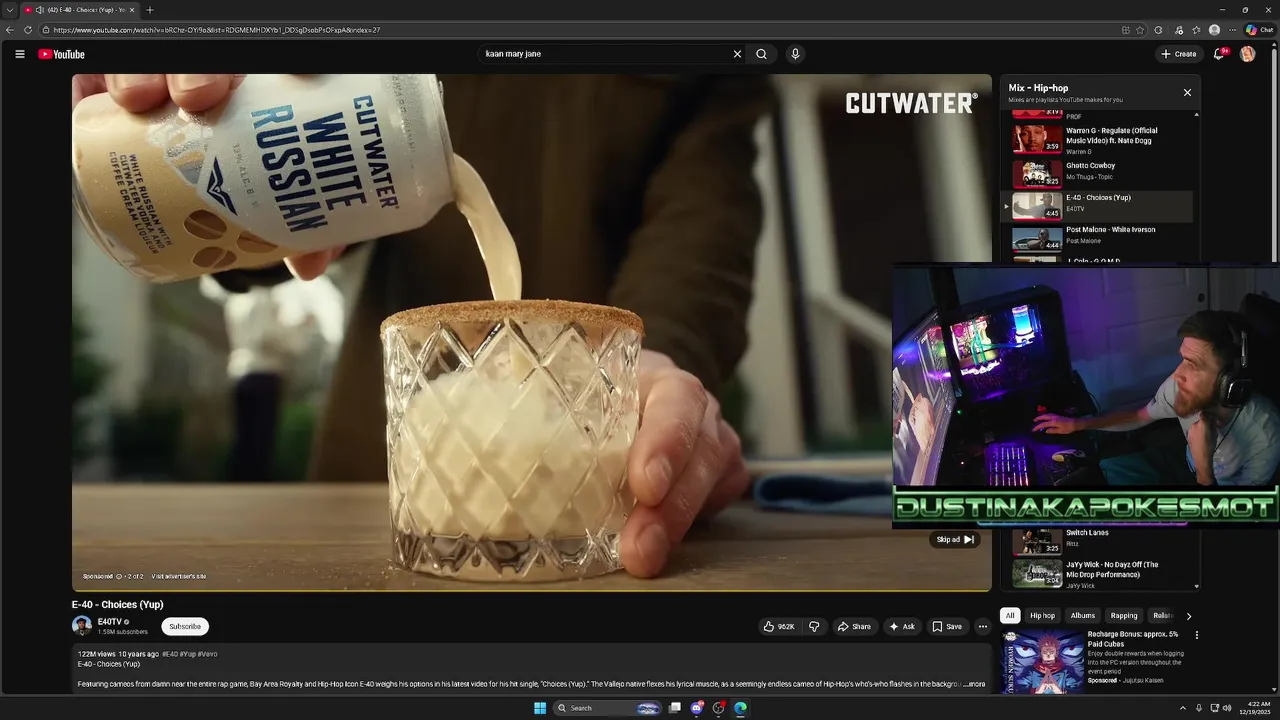
Task: Add page to favorites star icon
Action: pyautogui.click(x=1140, y=30)
